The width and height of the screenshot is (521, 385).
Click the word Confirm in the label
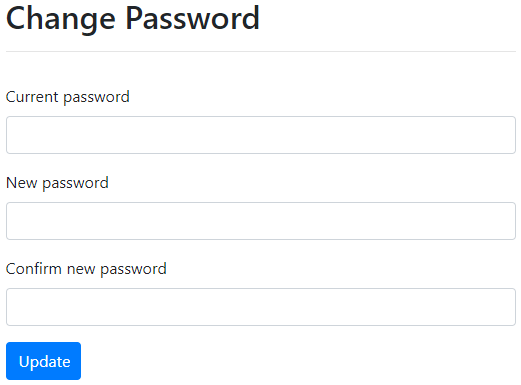pyautogui.click(x=34, y=269)
